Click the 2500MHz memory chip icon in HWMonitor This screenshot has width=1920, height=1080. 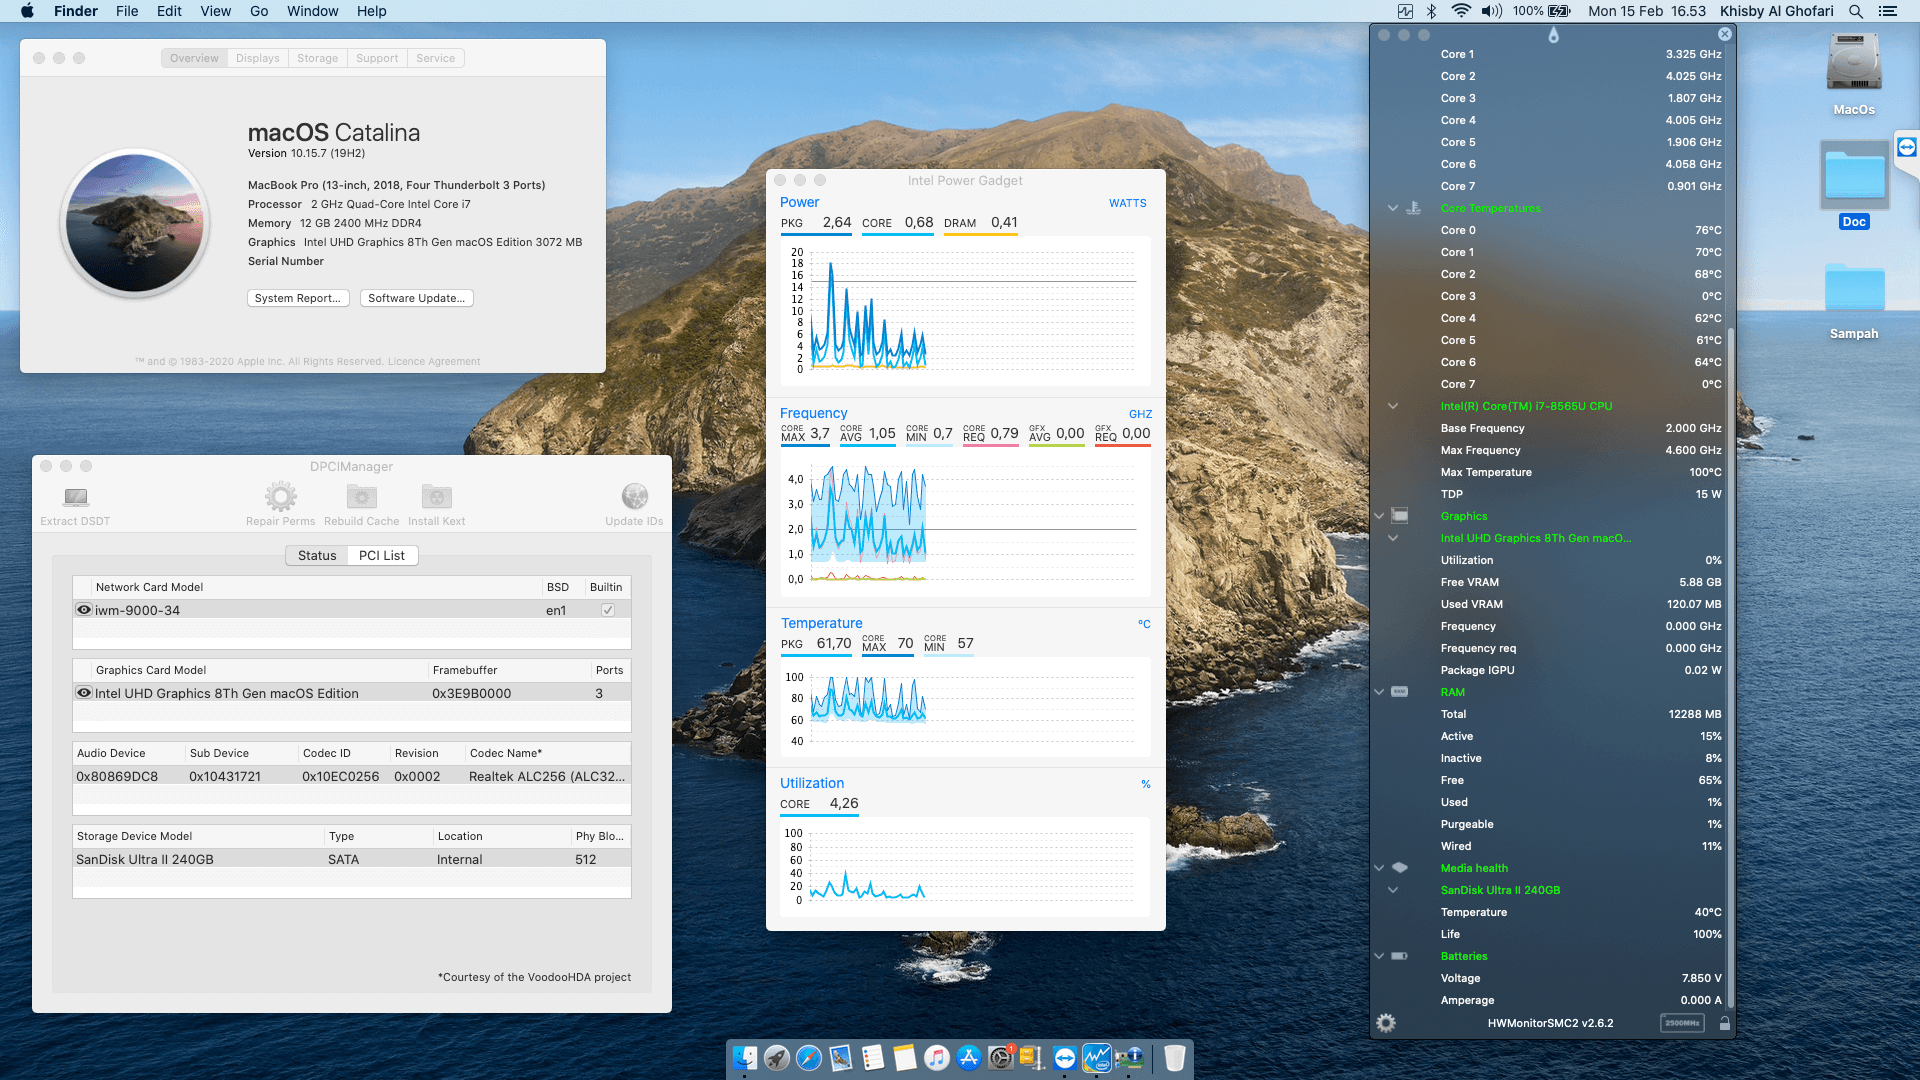click(1682, 1023)
